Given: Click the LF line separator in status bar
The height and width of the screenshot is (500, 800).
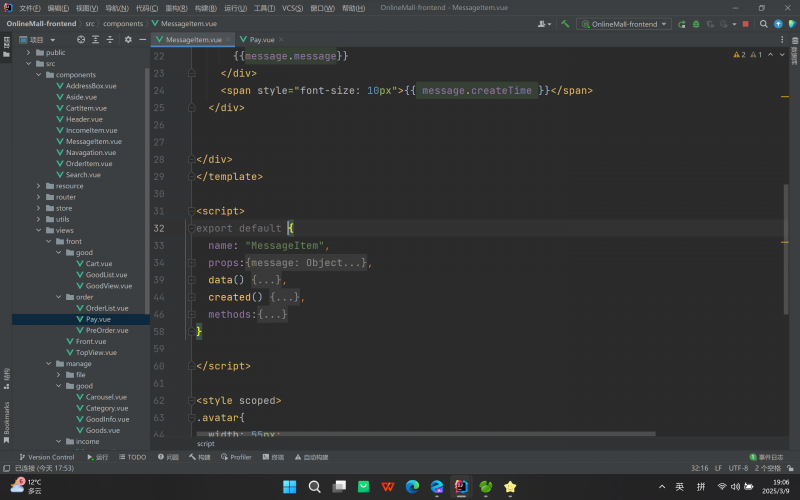Looking at the screenshot, I should [718, 468].
